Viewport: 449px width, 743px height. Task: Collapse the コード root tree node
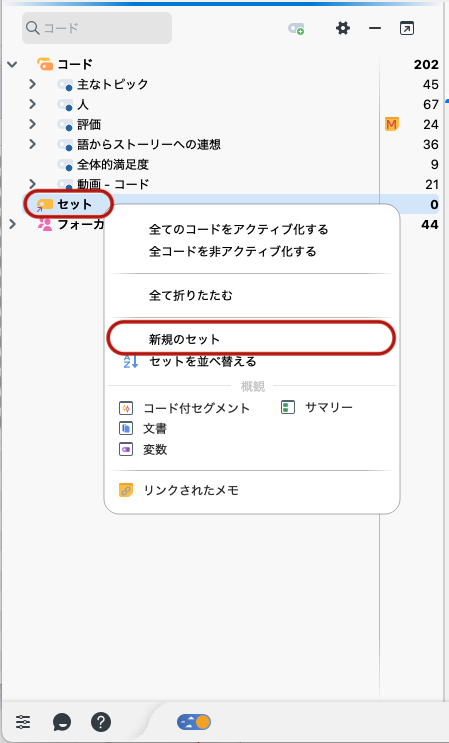[12, 64]
